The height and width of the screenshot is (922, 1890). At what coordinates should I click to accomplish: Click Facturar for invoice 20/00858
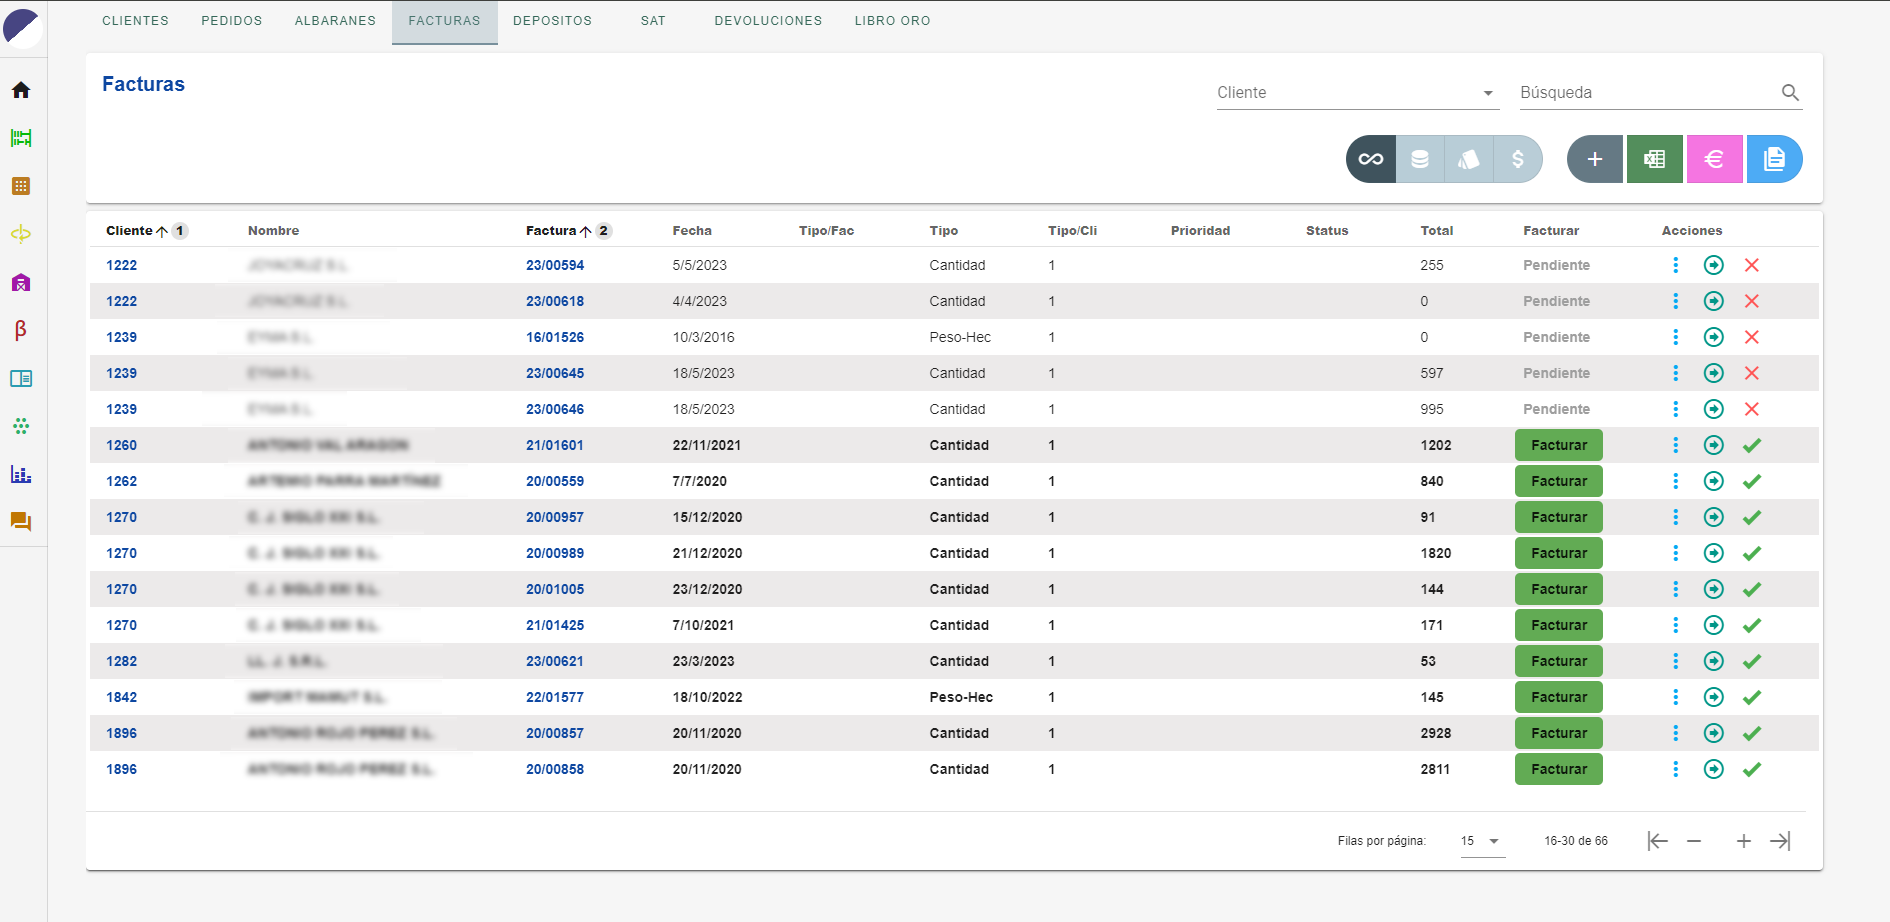[x=1559, y=769]
